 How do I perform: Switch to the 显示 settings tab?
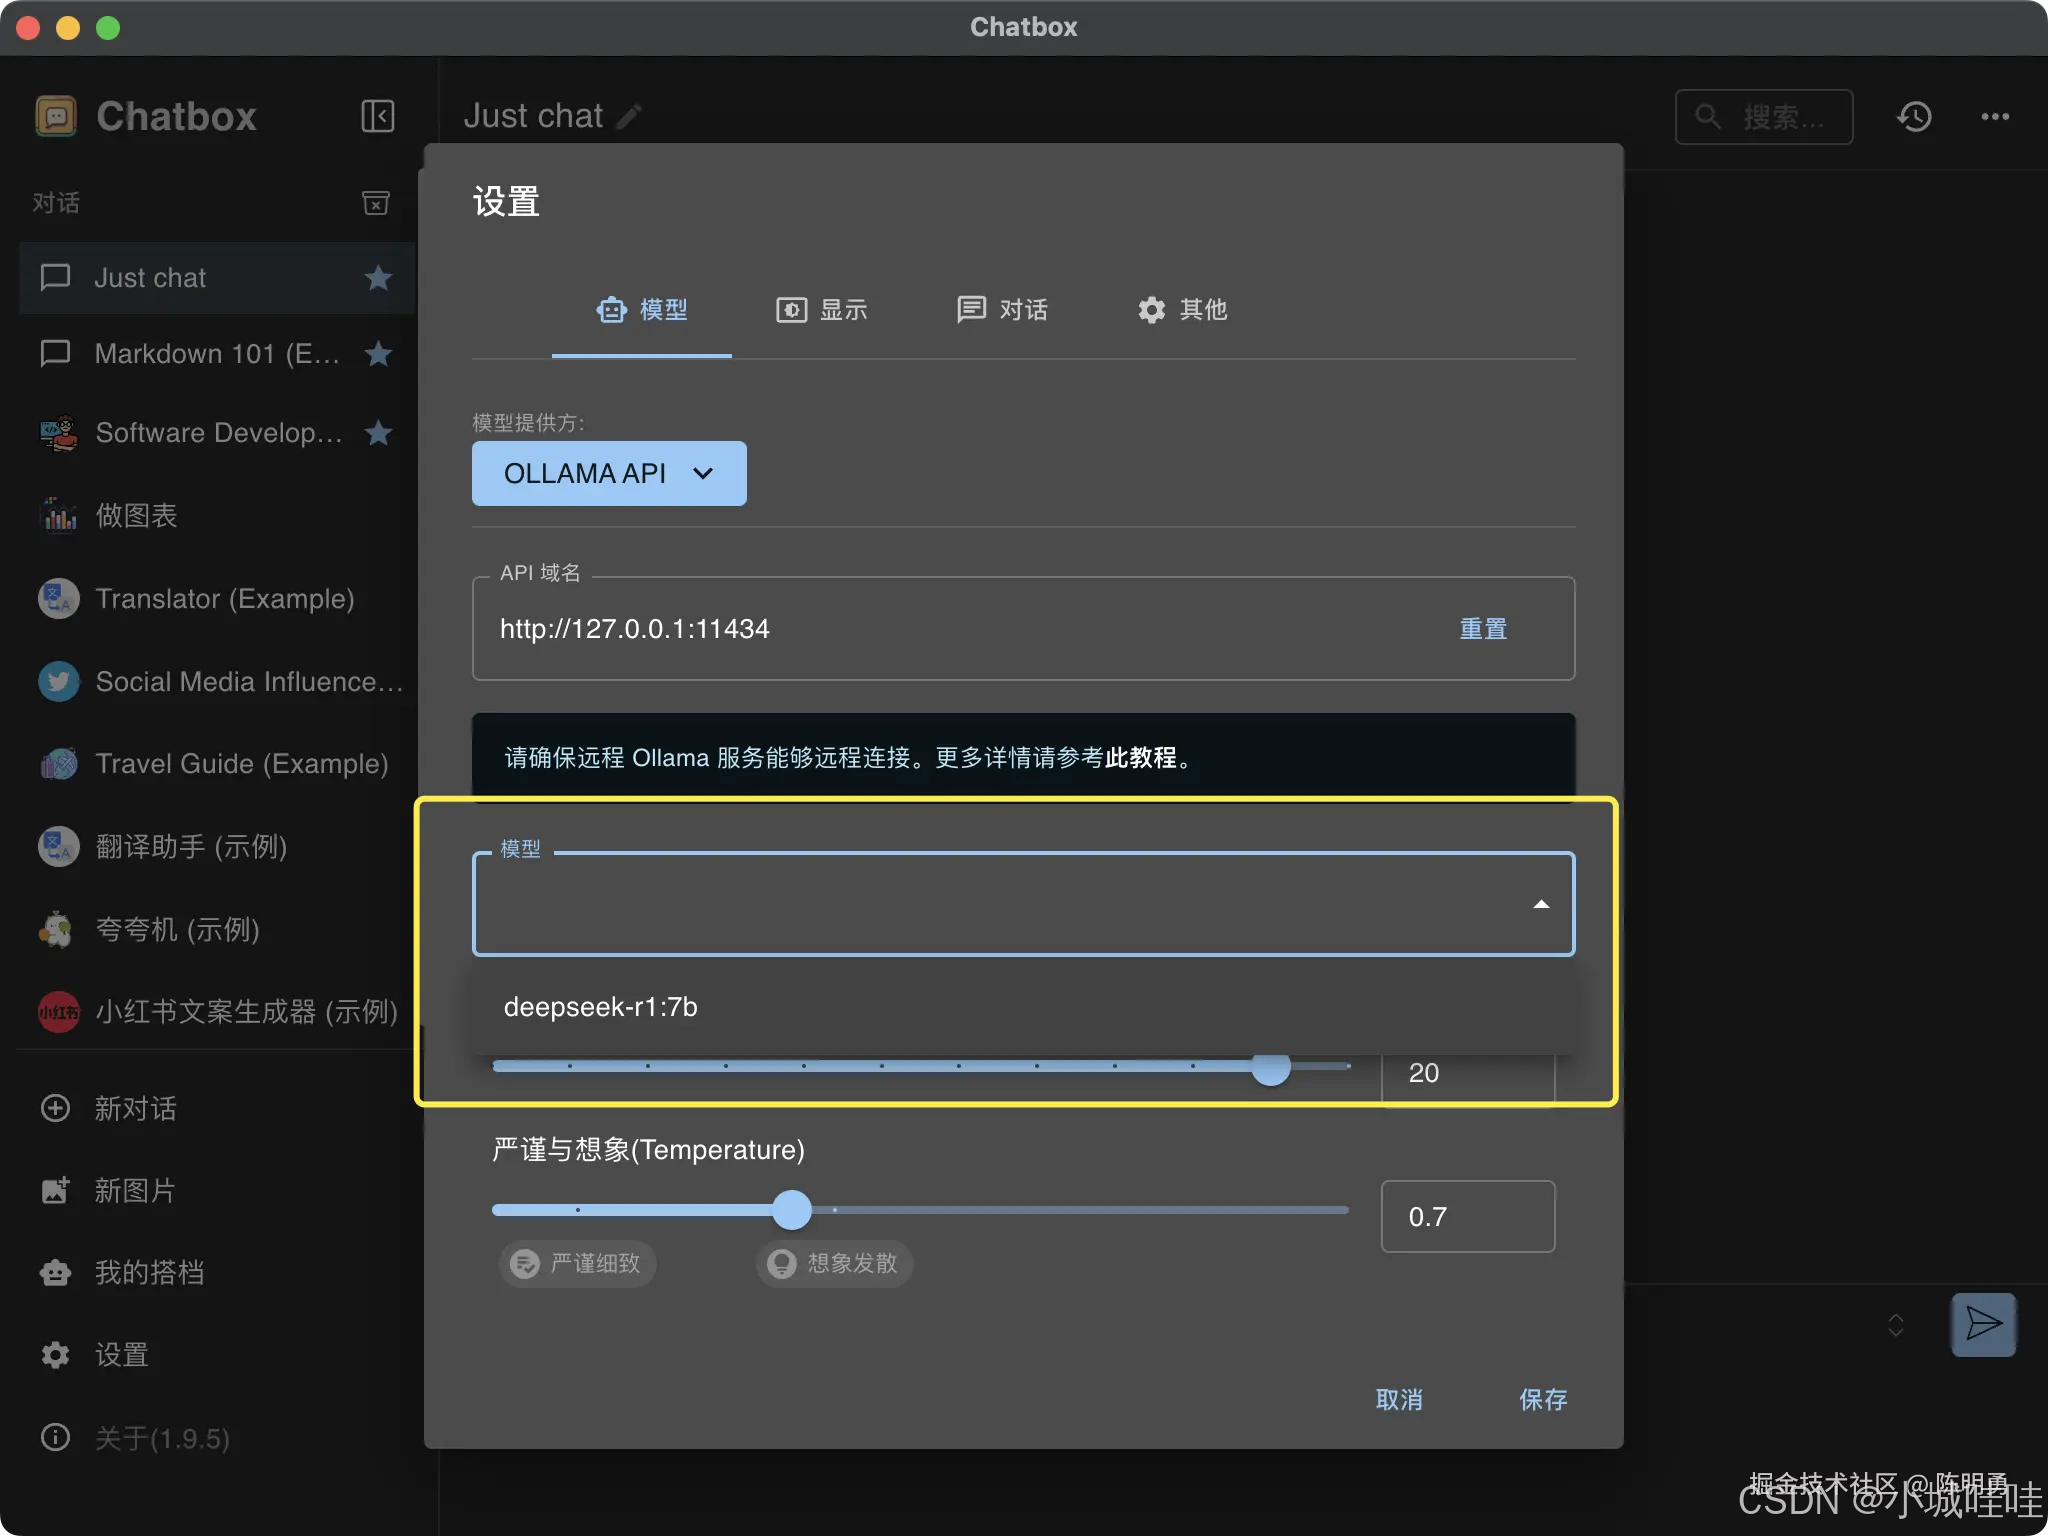[x=821, y=310]
